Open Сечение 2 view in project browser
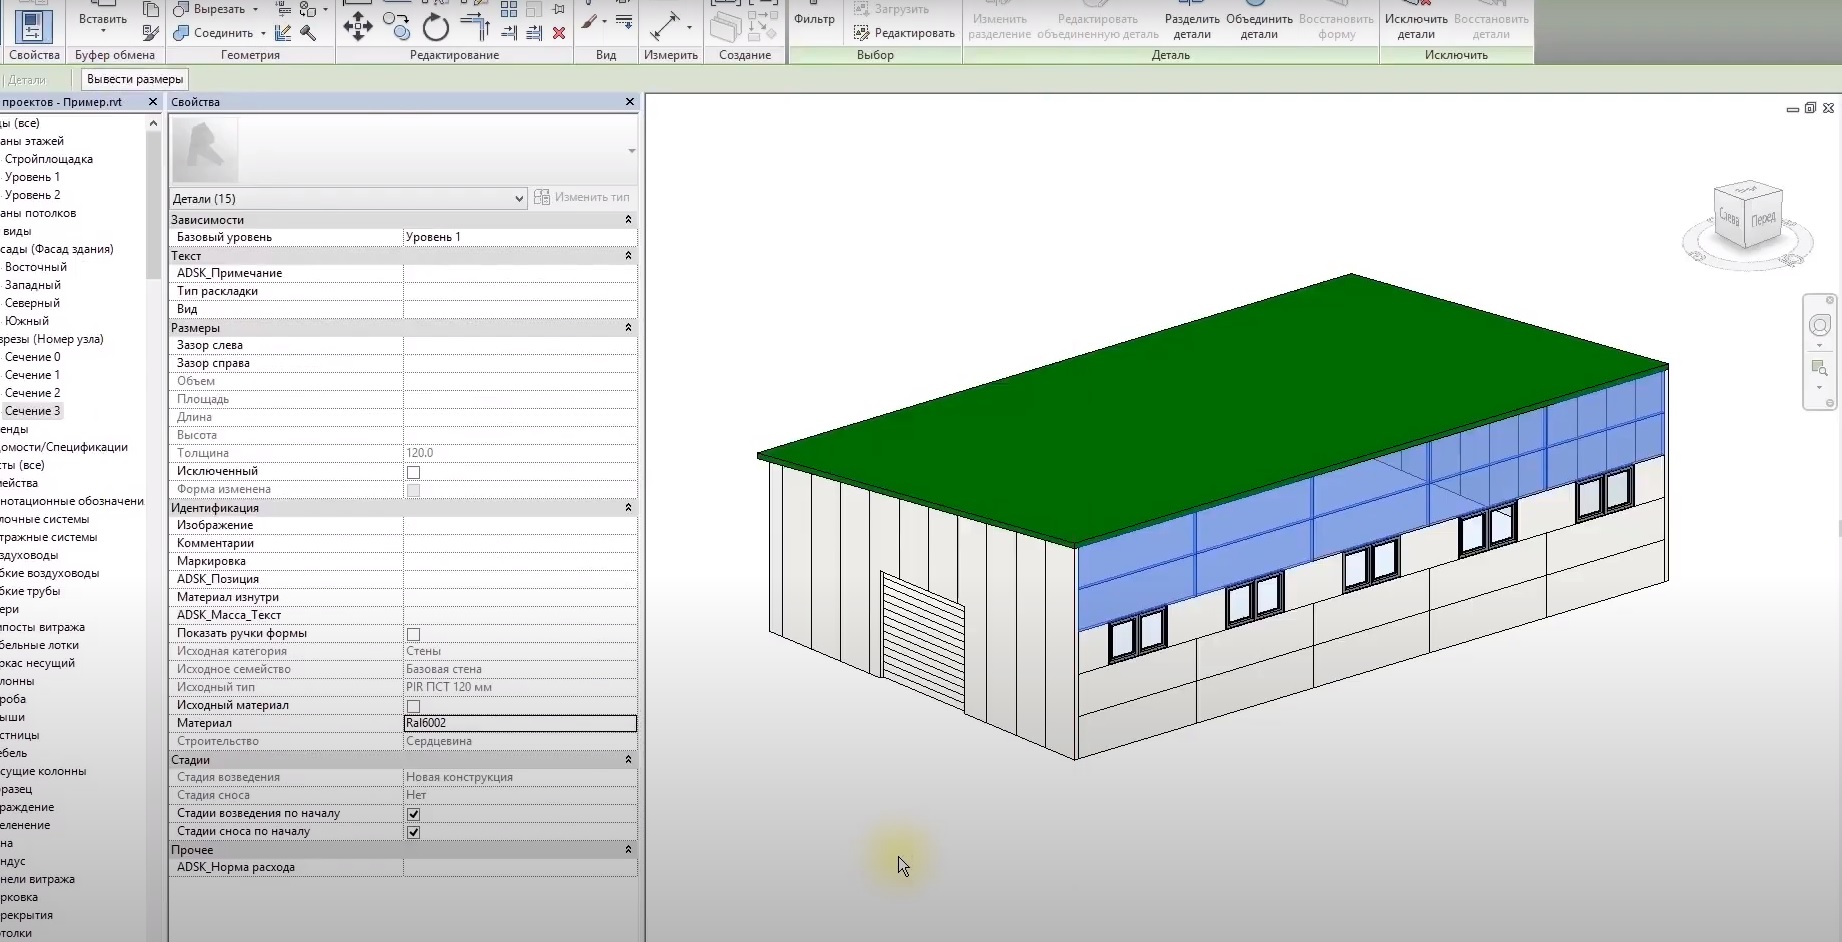The image size is (1842, 942). click(32, 393)
